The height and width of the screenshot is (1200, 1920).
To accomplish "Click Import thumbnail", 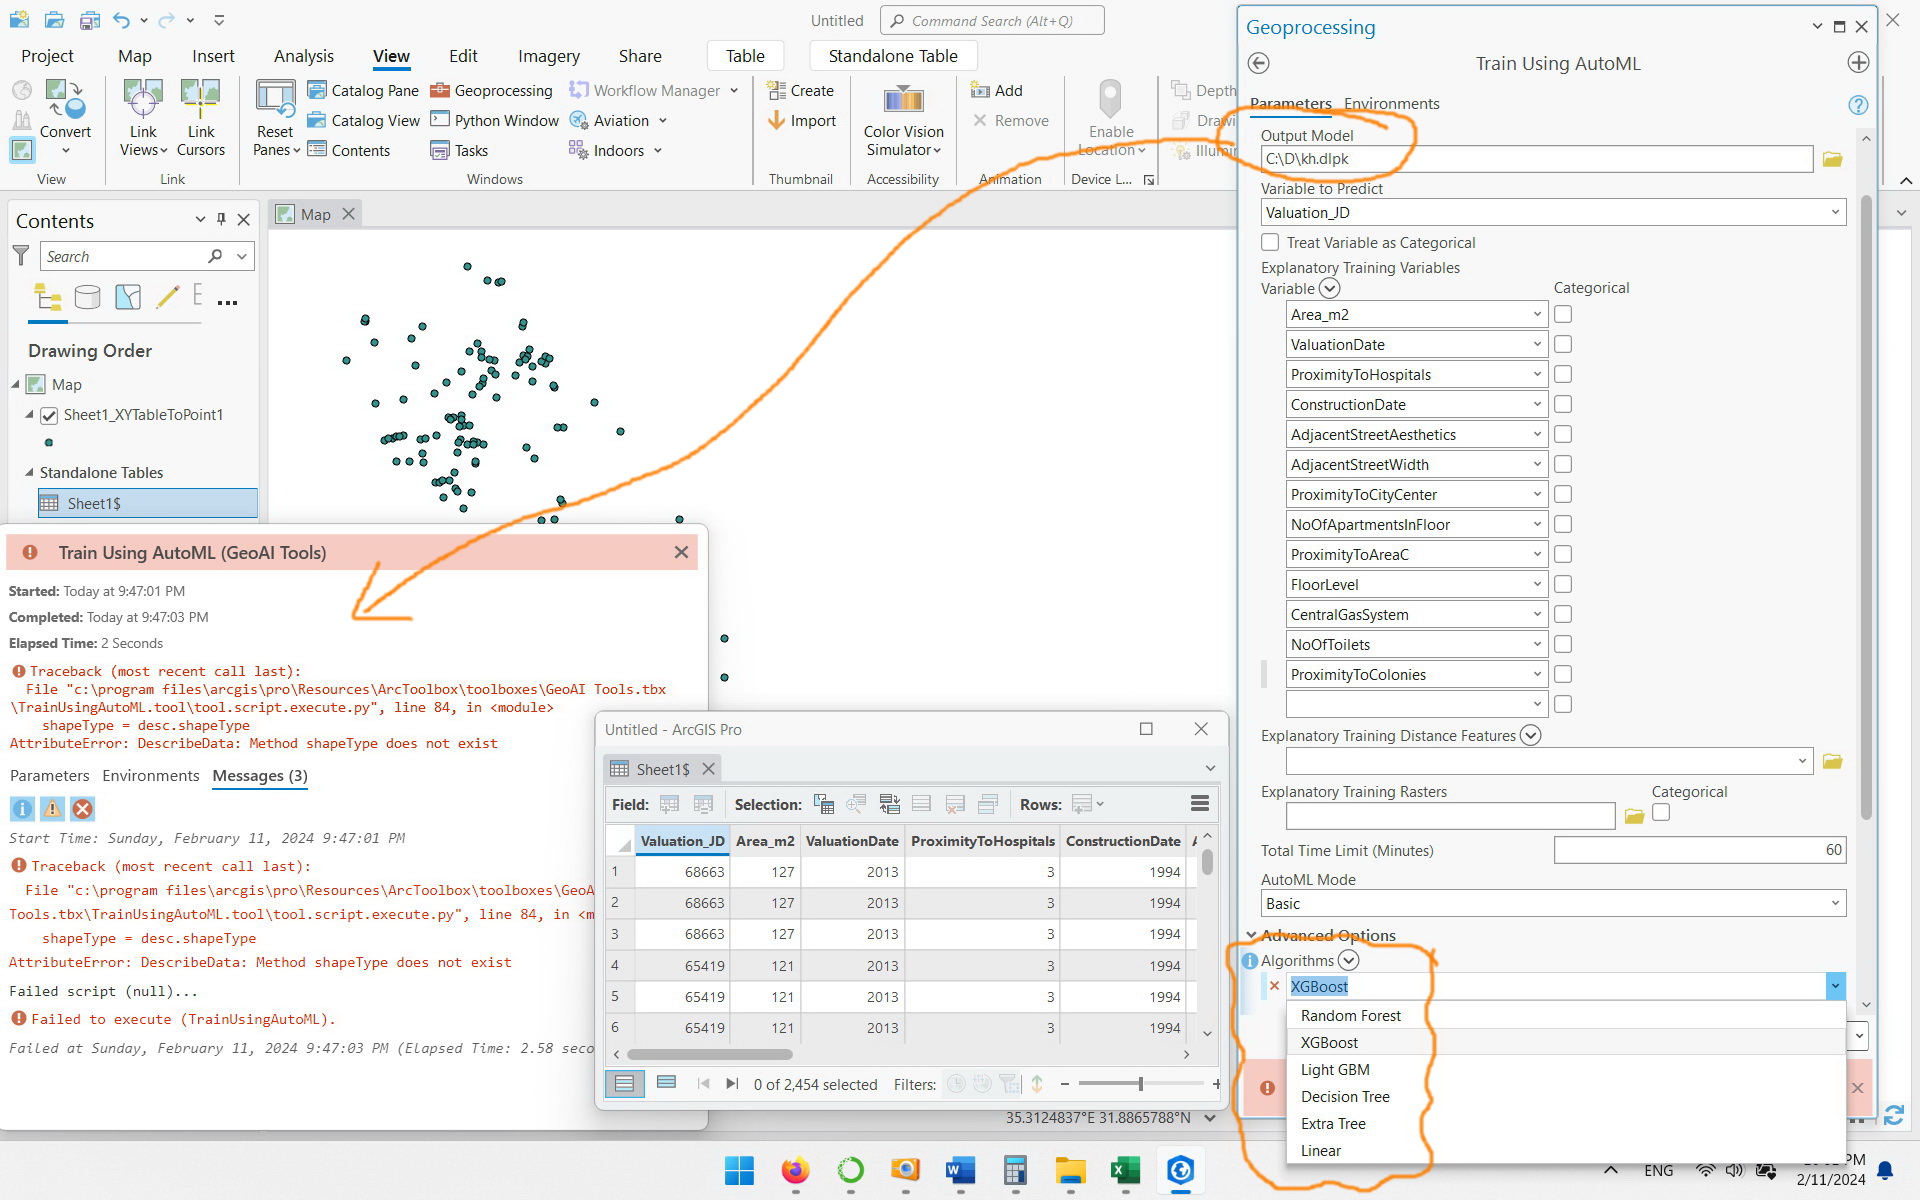I will pos(802,120).
